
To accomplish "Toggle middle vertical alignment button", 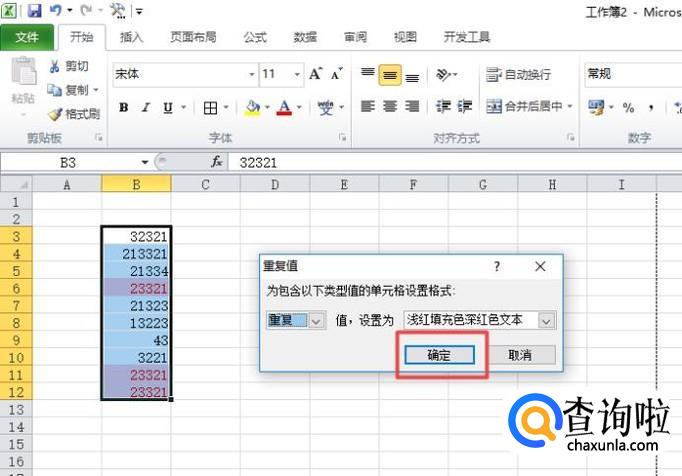I will click(x=390, y=75).
